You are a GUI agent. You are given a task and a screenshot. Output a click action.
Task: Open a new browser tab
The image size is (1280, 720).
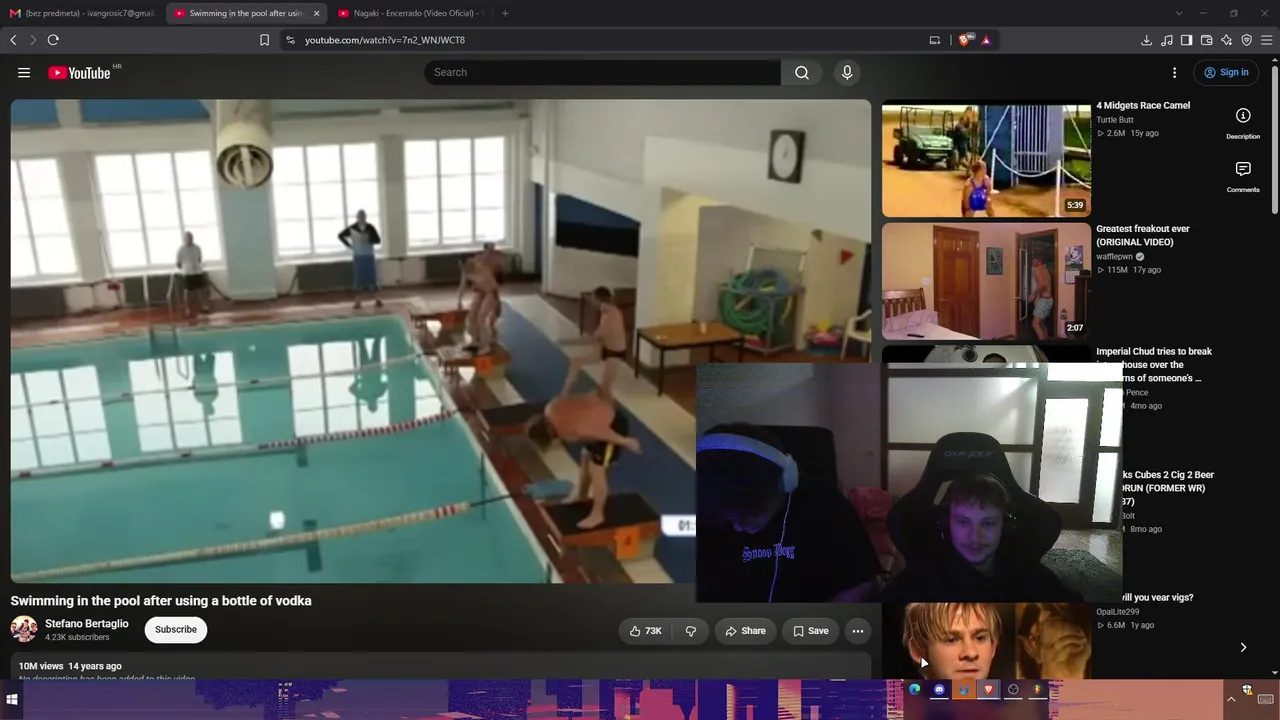click(505, 13)
